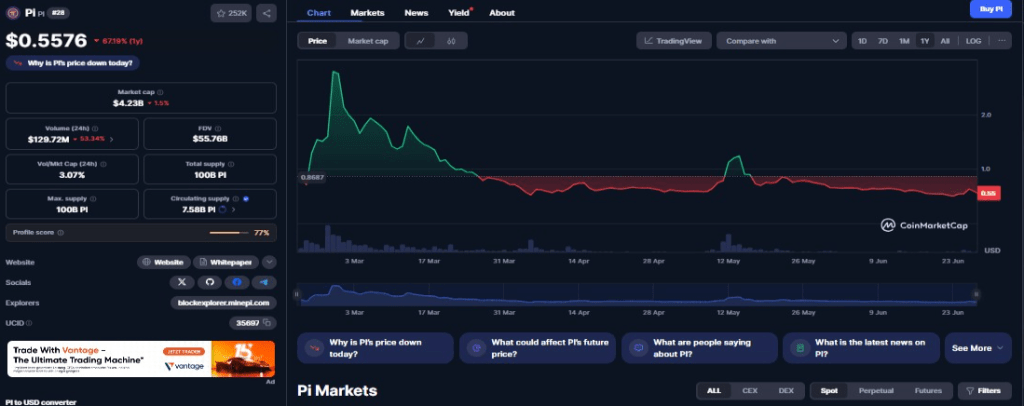
Task: Open the Whitepaper link
Action: point(226,262)
